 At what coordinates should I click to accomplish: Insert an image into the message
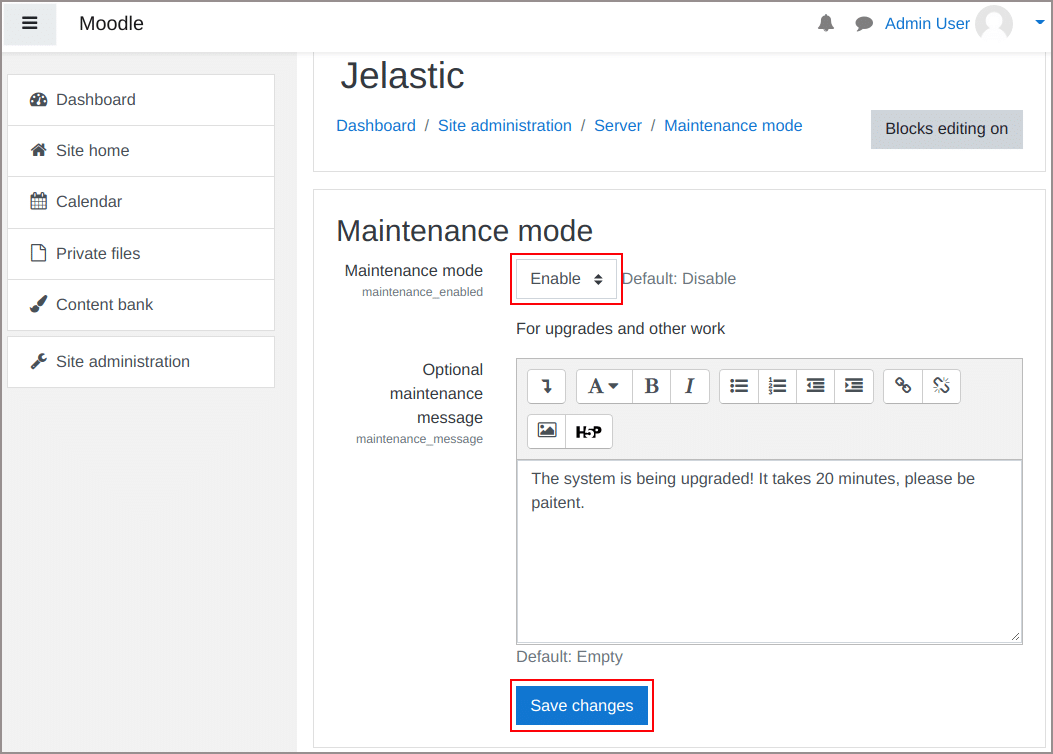(x=547, y=431)
